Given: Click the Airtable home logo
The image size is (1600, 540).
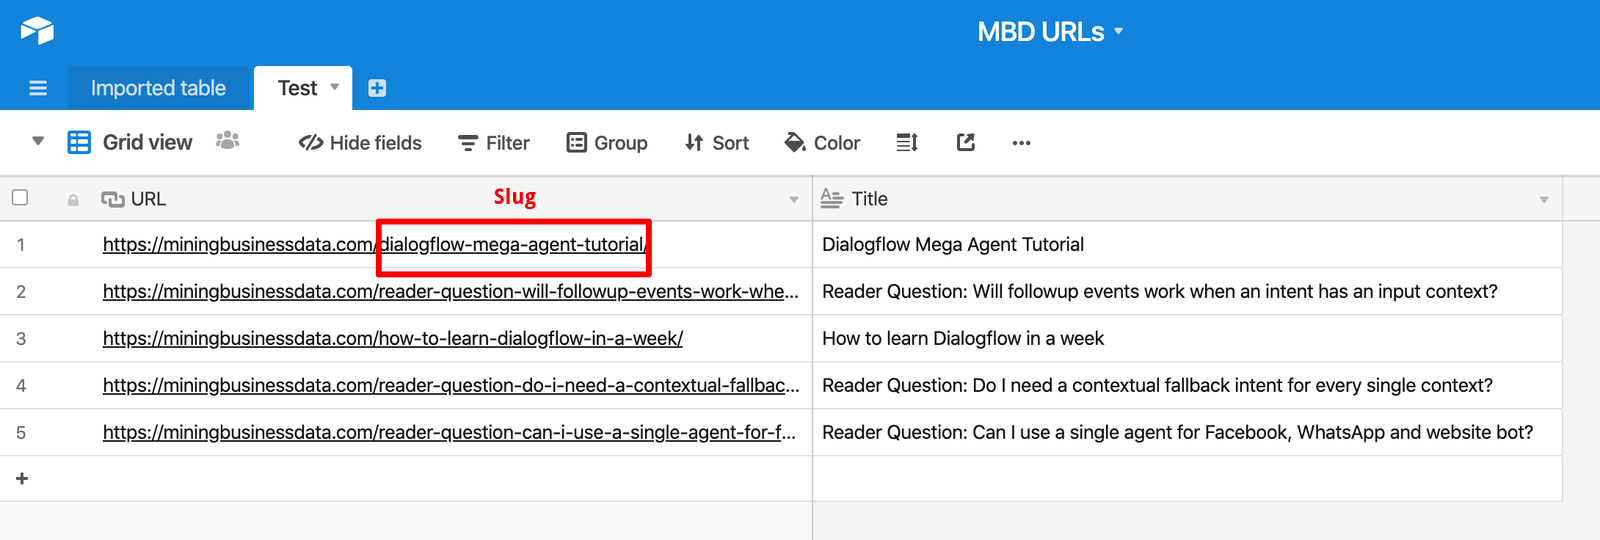Looking at the screenshot, I should point(37,31).
